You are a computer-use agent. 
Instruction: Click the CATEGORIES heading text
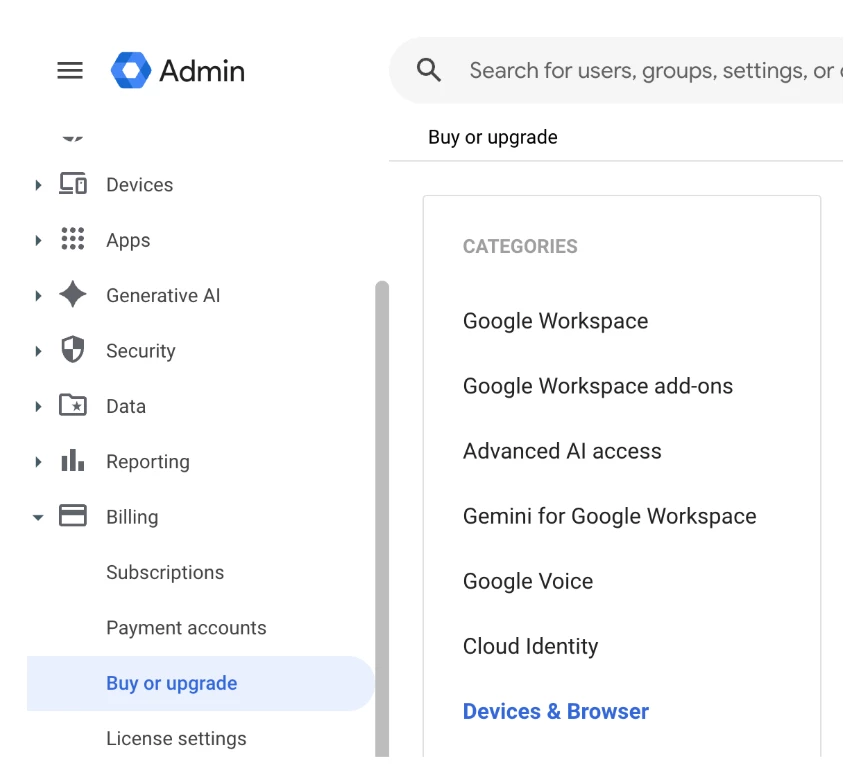pos(520,246)
